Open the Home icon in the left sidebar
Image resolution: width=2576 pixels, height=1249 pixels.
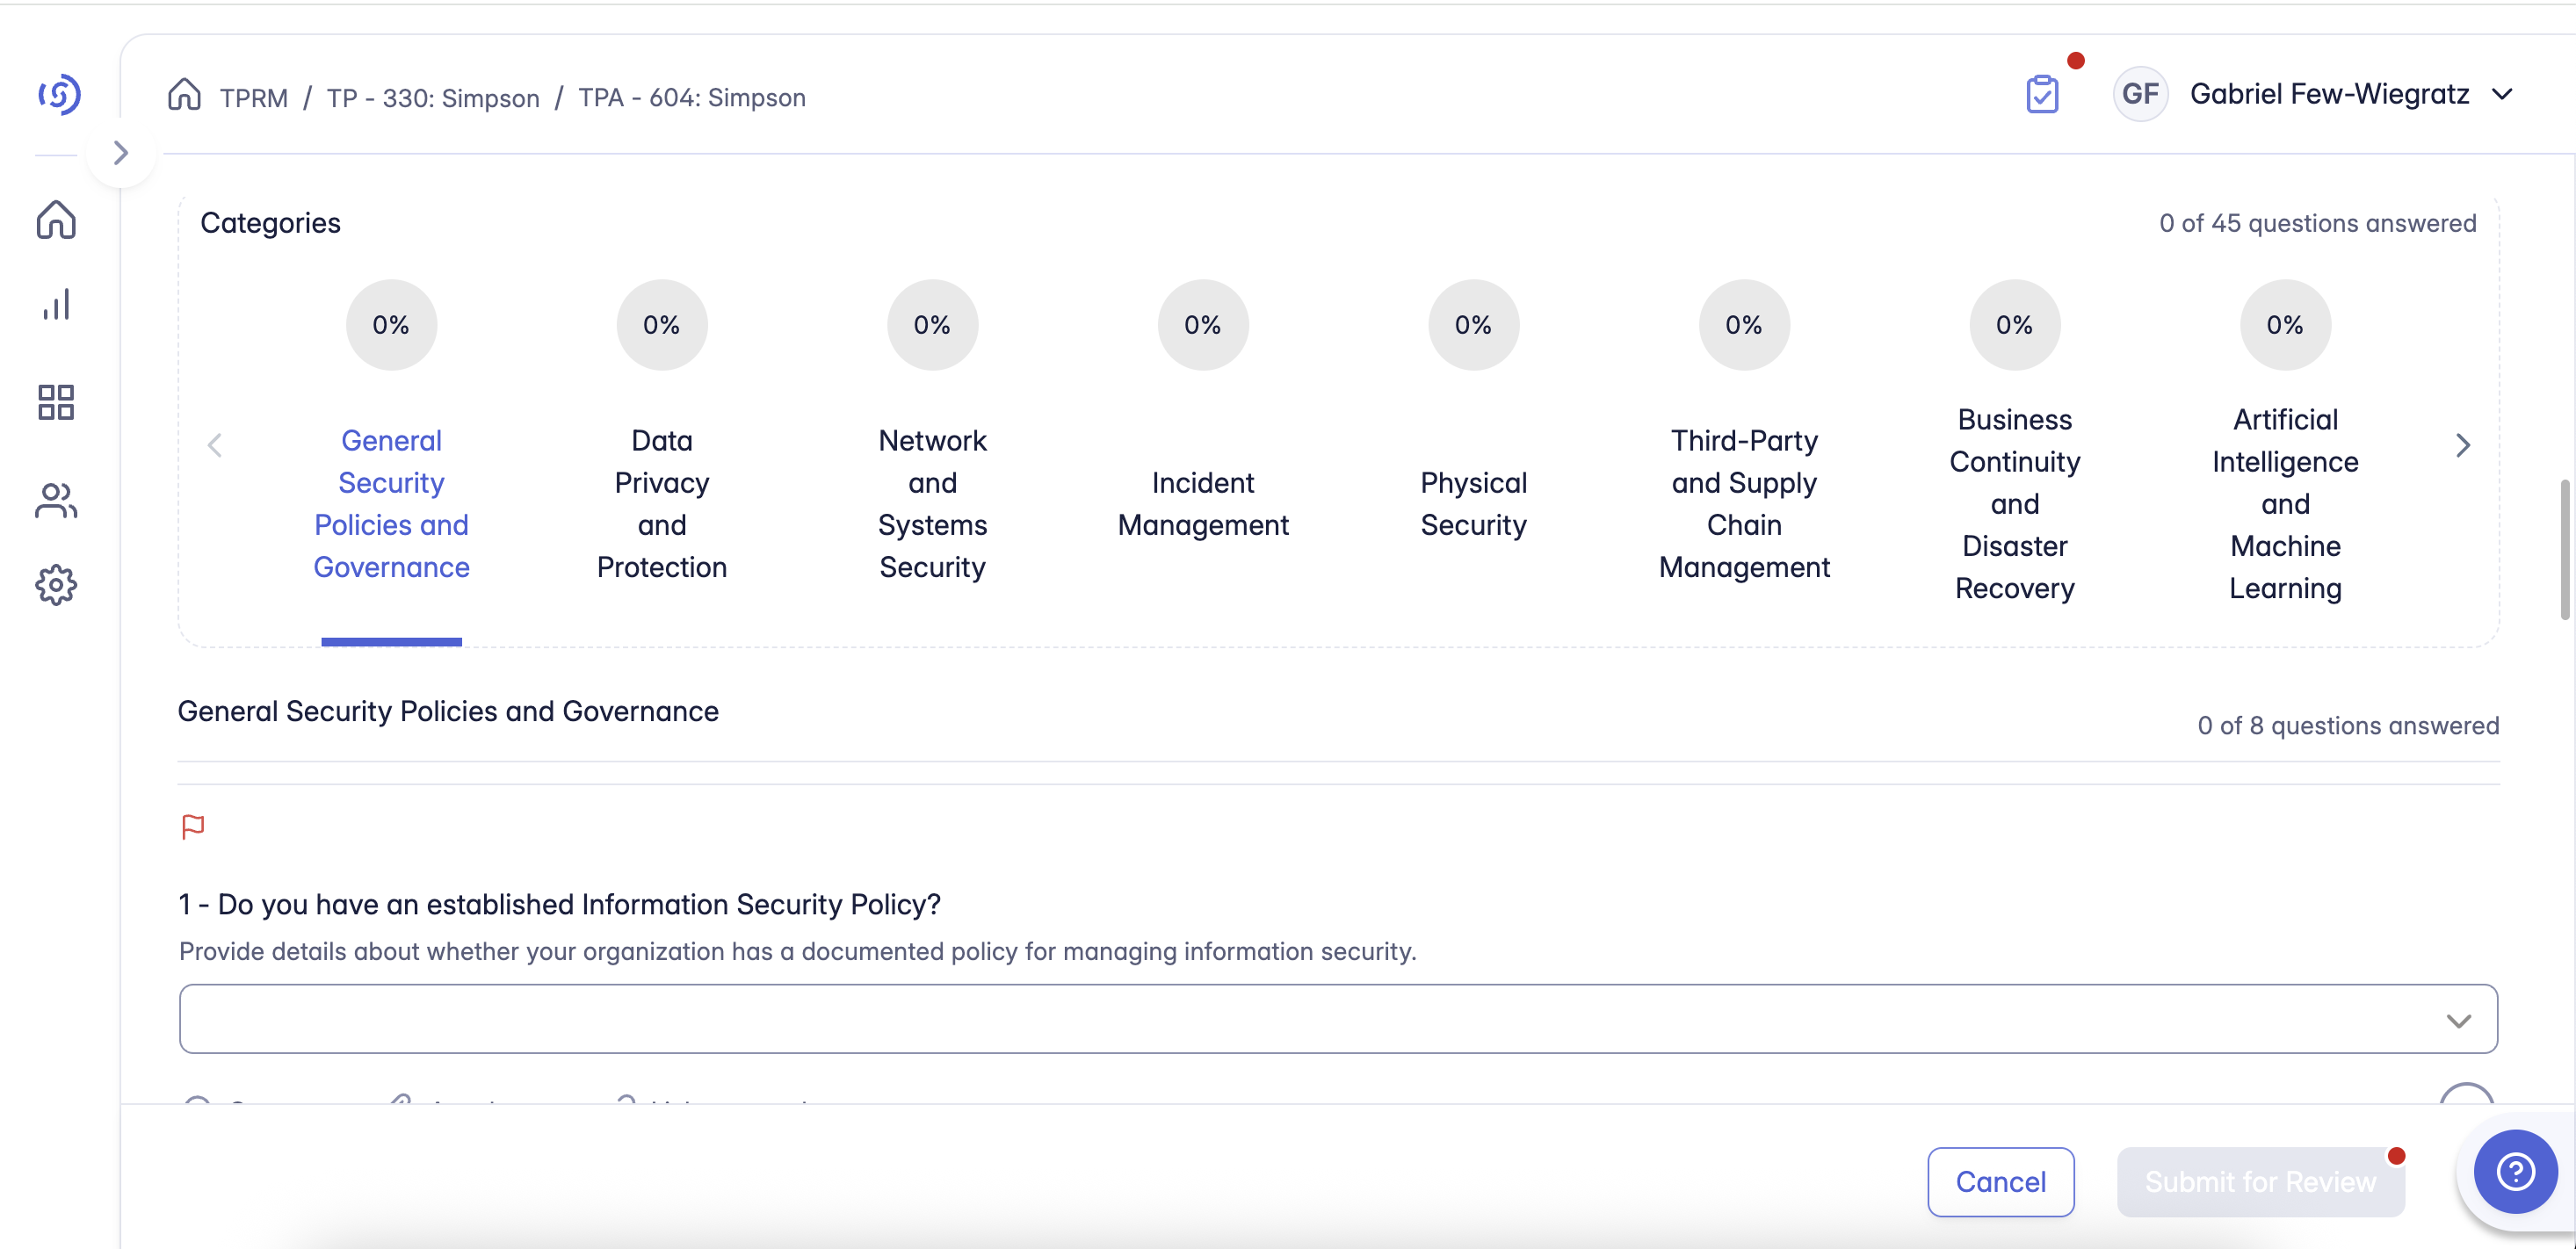pos(56,220)
